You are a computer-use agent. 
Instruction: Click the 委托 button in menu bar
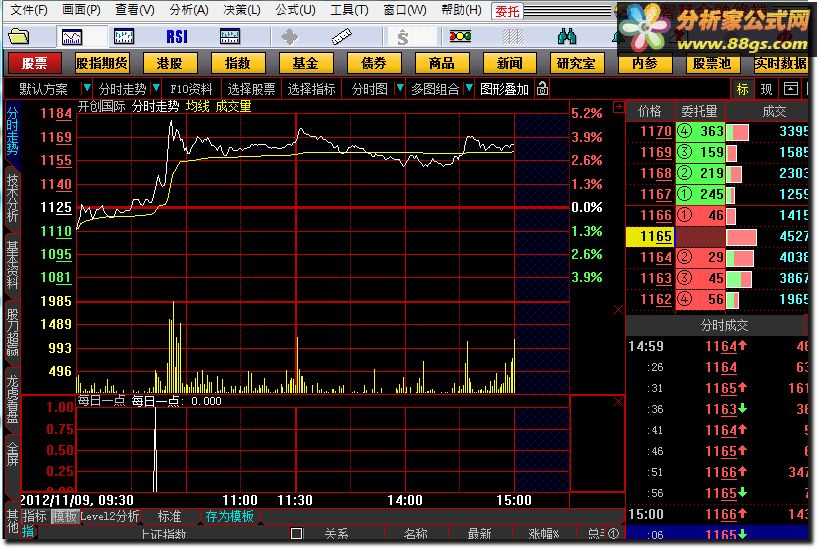tap(507, 11)
